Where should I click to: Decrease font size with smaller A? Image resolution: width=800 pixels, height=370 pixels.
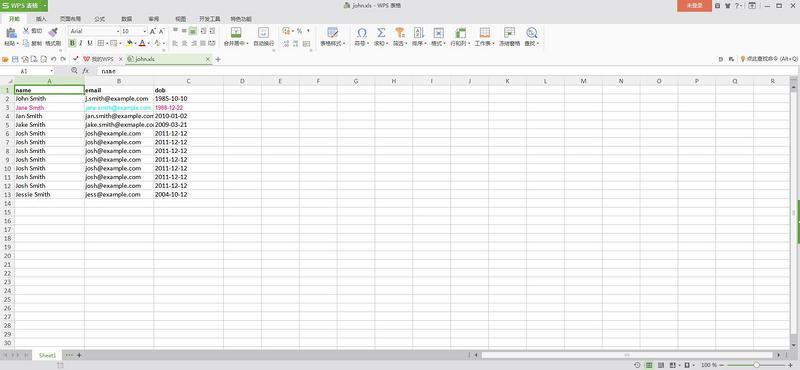[x=162, y=31]
